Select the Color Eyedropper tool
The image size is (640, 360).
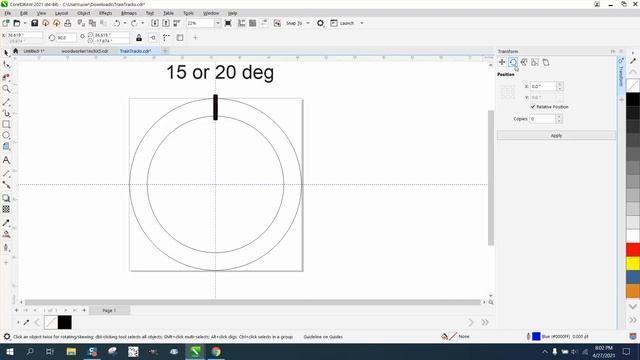click(6, 223)
